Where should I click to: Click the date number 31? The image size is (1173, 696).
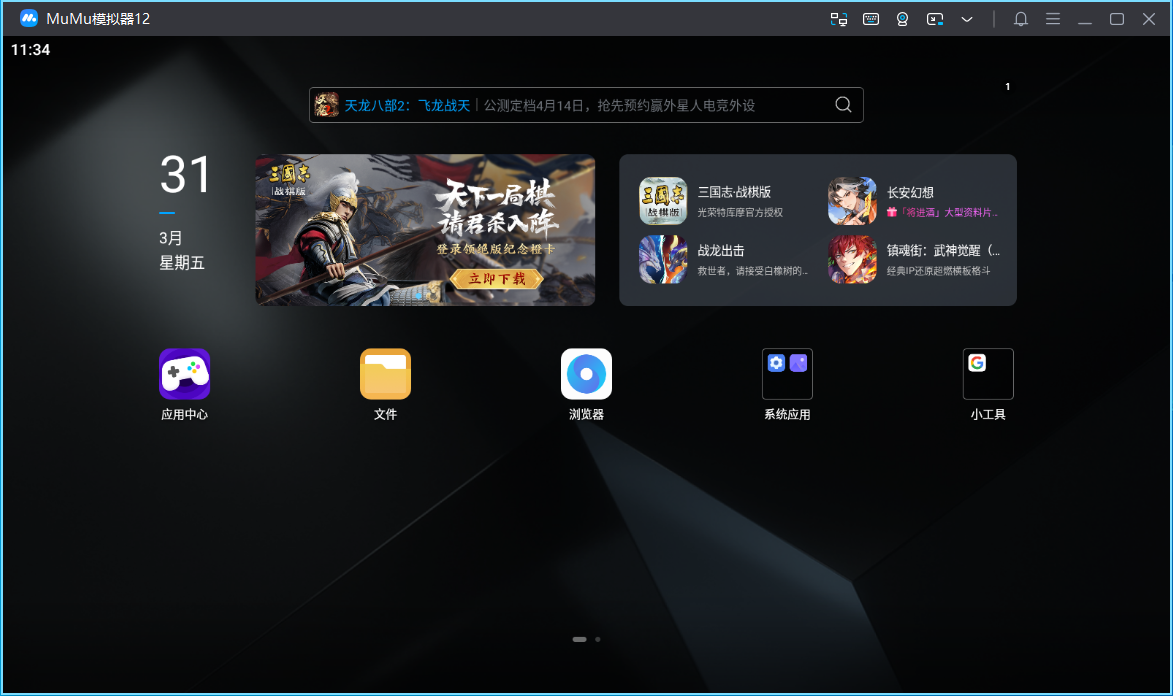coord(185,175)
